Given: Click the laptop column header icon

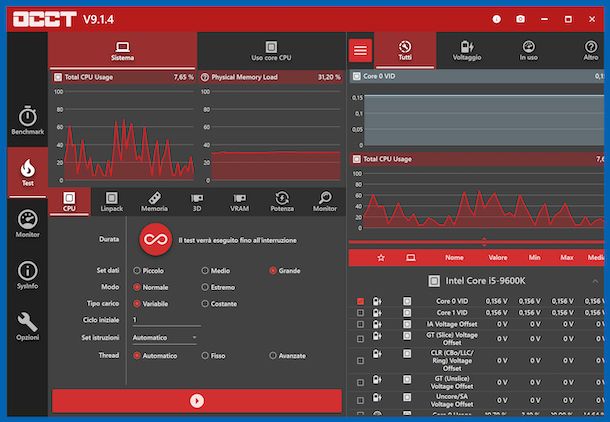Looking at the screenshot, I should (x=410, y=257).
